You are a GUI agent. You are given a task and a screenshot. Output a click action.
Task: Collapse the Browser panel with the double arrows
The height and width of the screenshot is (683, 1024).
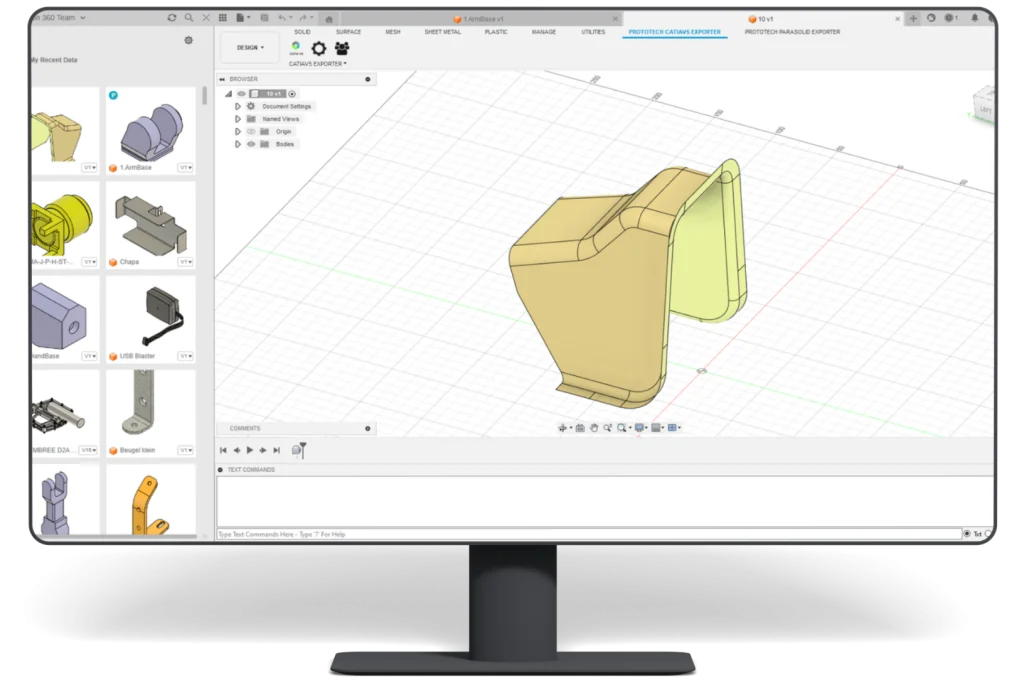coord(221,78)
